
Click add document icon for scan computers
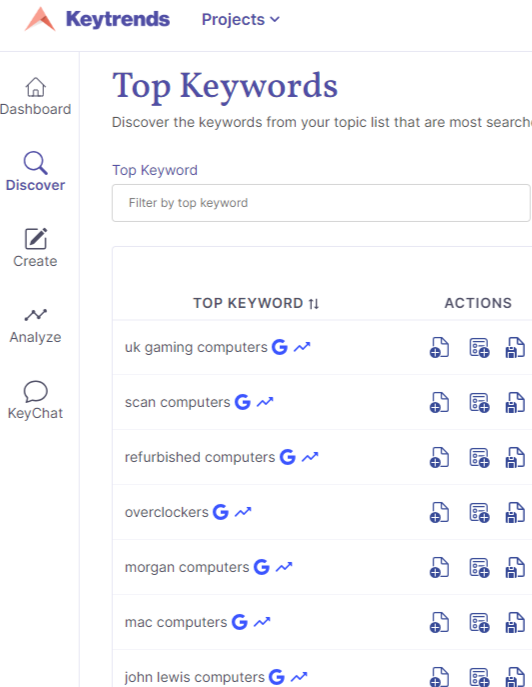[439, 403]
